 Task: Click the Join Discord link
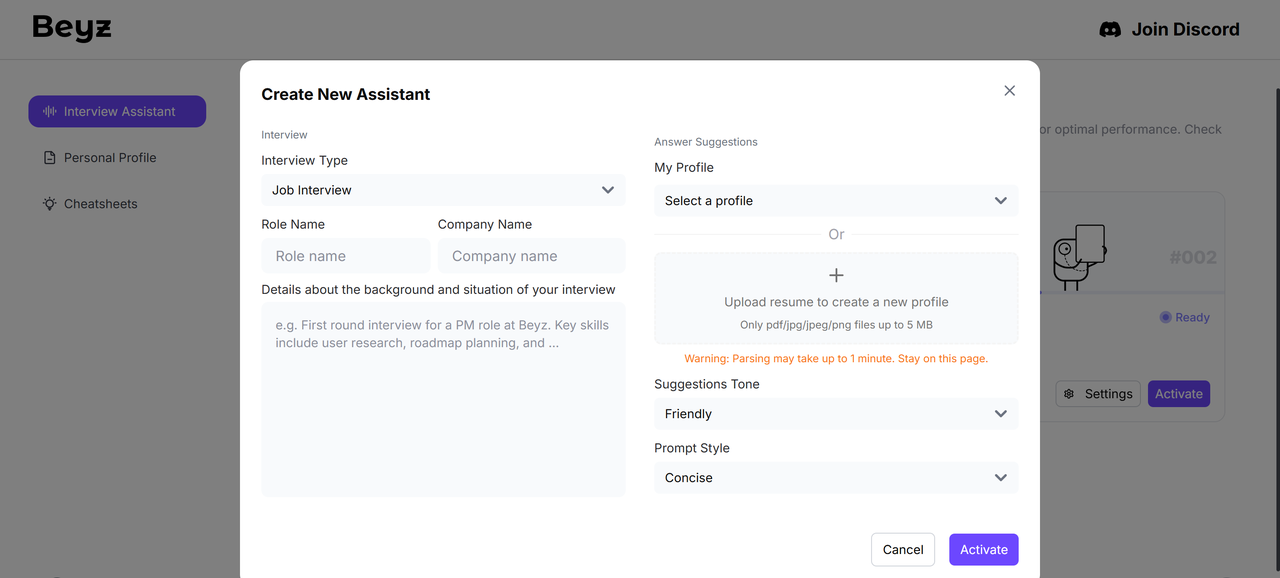pyautogui.click(x=1184, y=30)
